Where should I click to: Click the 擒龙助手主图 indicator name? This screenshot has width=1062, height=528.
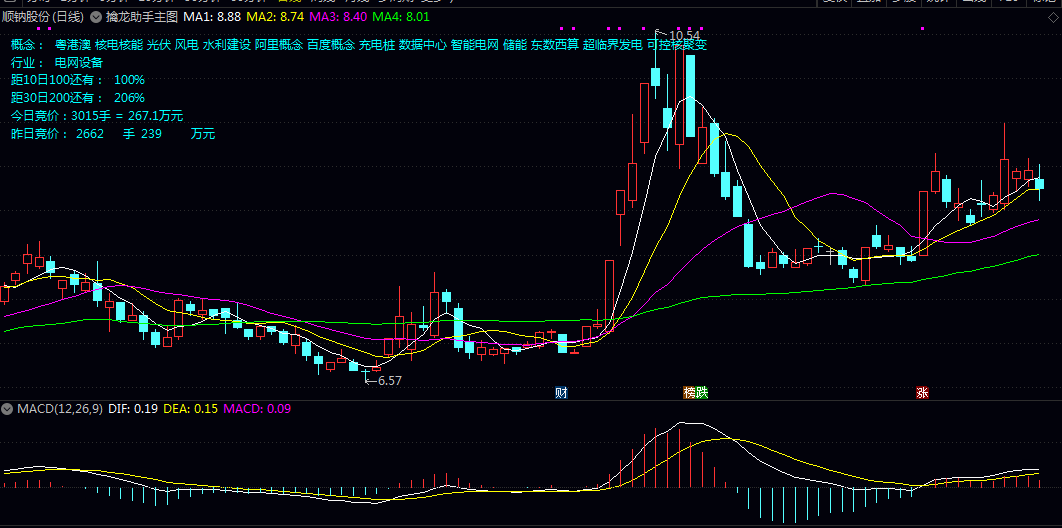pos(140,16)
